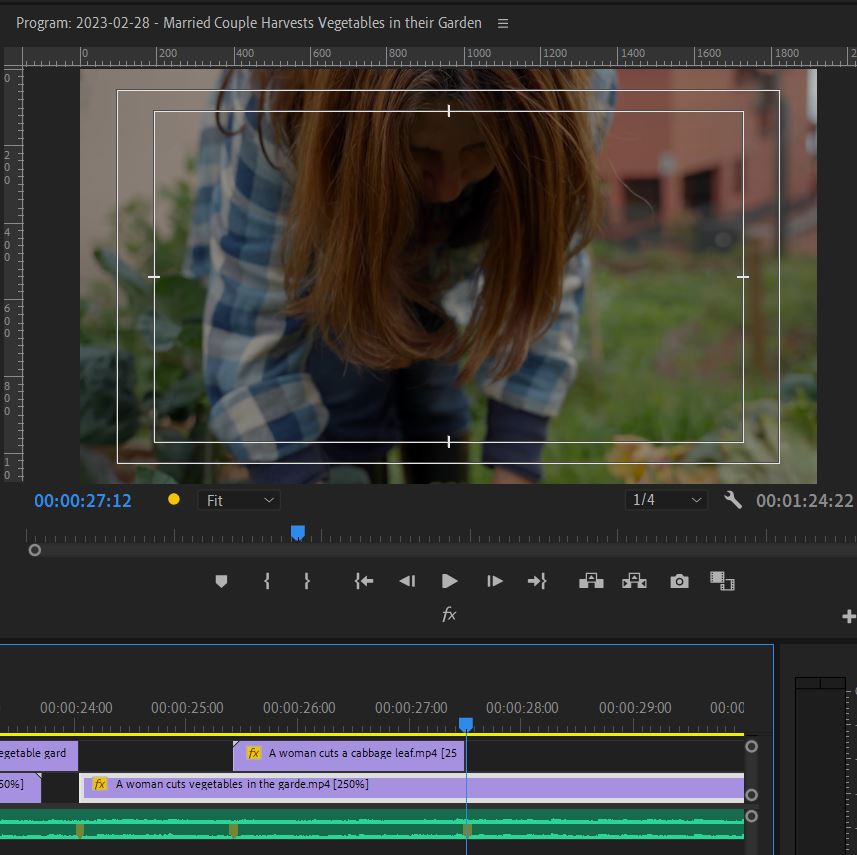
Task: Open the Program monitor panel menu
Action: [503, 24]
